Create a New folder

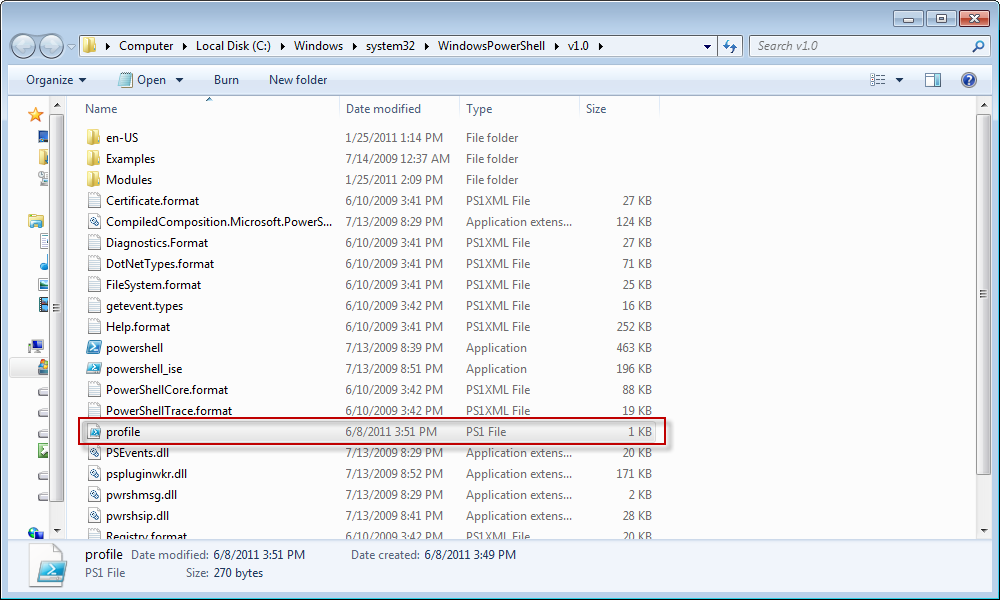pyautogui.click(x=297, y=80)
